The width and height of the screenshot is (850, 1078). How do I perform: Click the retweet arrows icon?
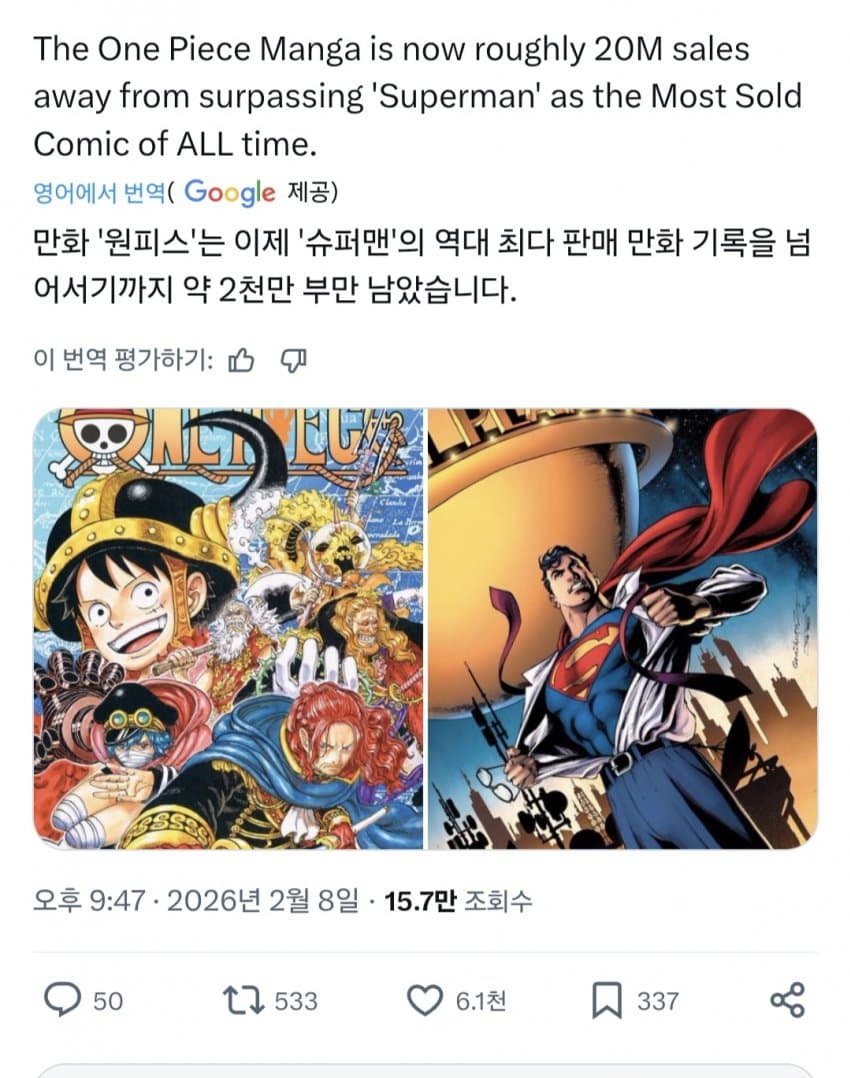click(x=243, y=1000)
